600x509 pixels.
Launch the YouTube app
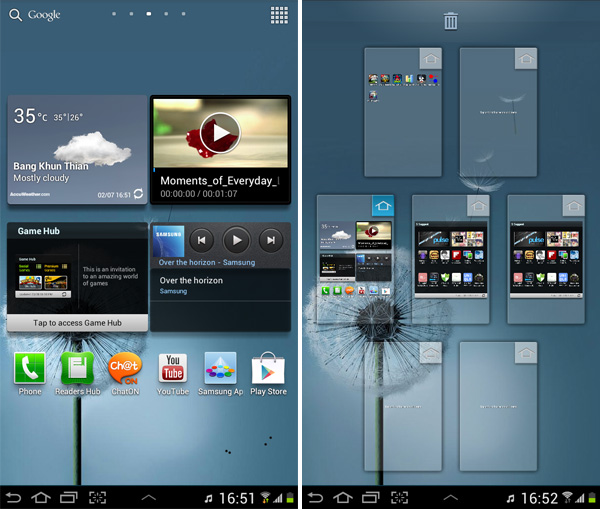coord(173,369)
